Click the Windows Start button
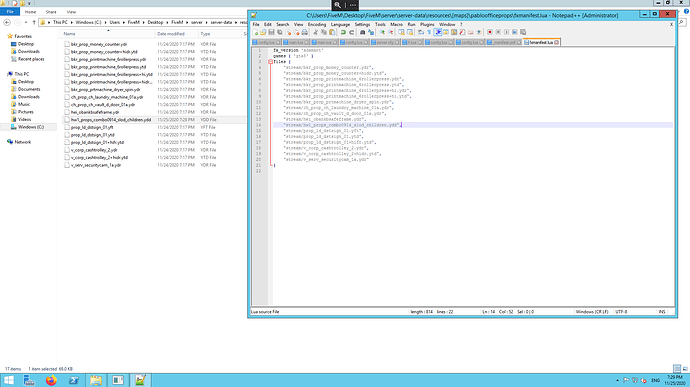The image size is (690, 387). pyautogui.click(x=8, y=380)
